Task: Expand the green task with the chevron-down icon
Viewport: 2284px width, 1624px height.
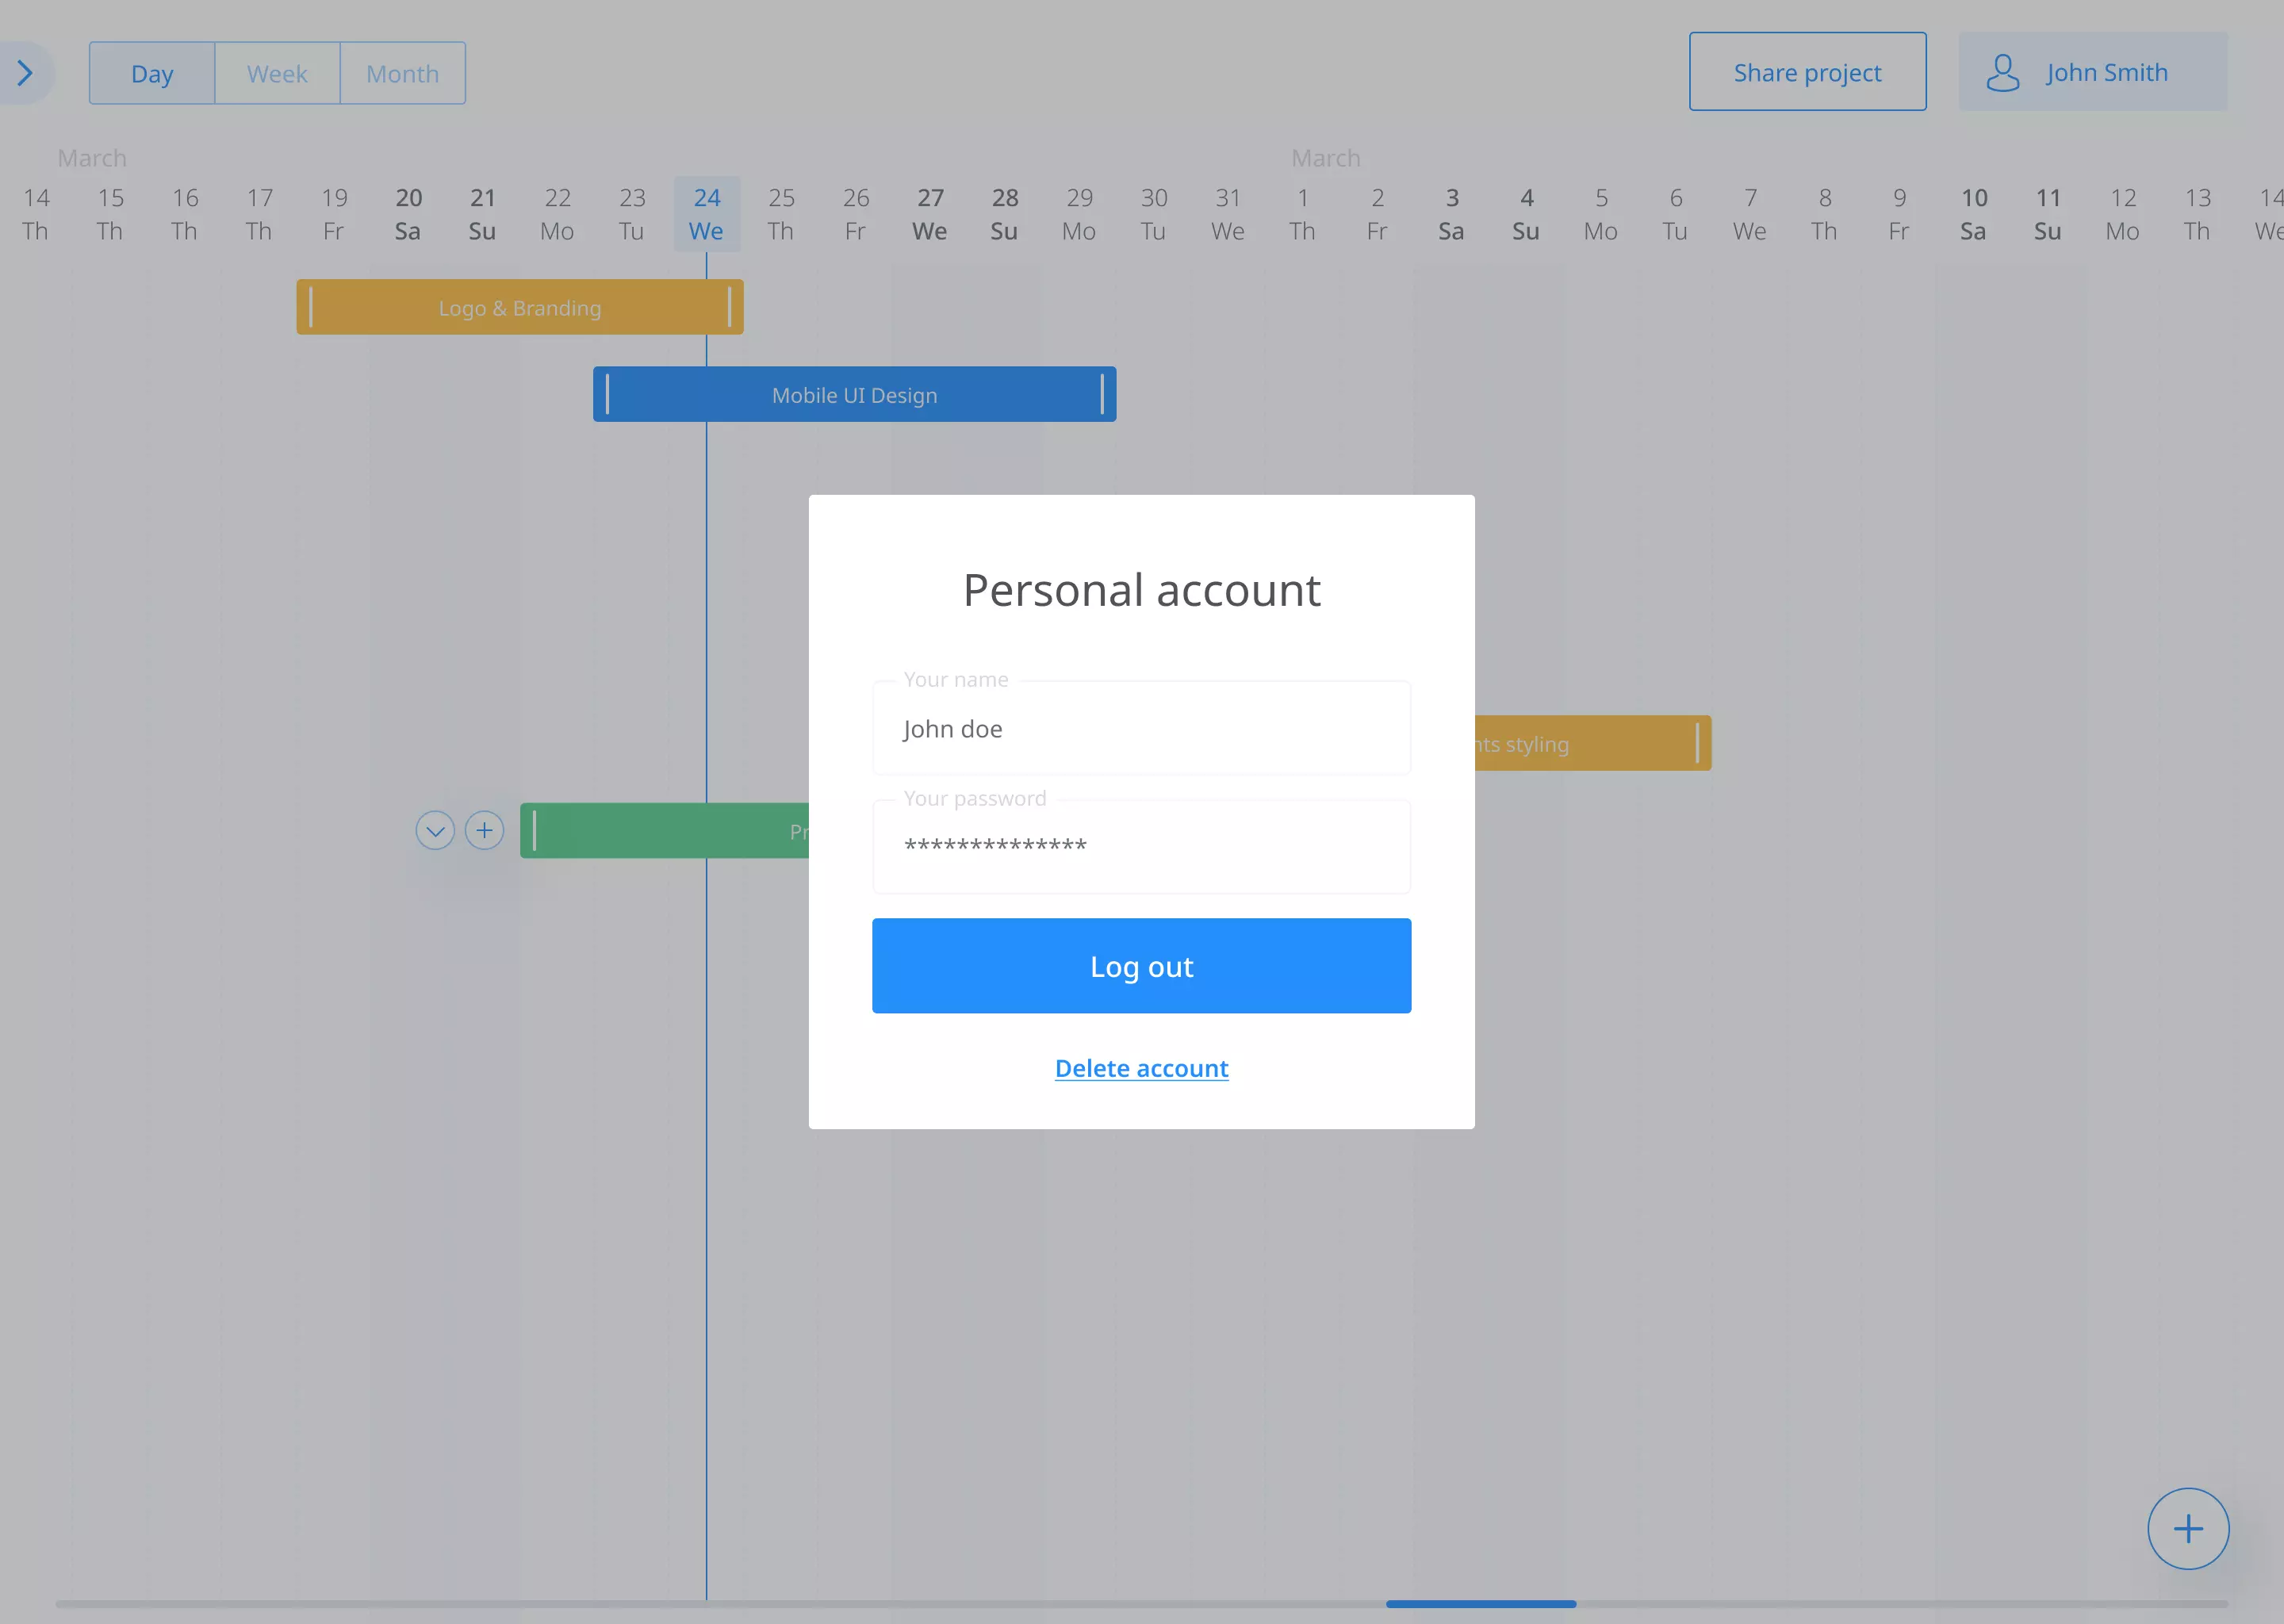Action: click(435, 830)
